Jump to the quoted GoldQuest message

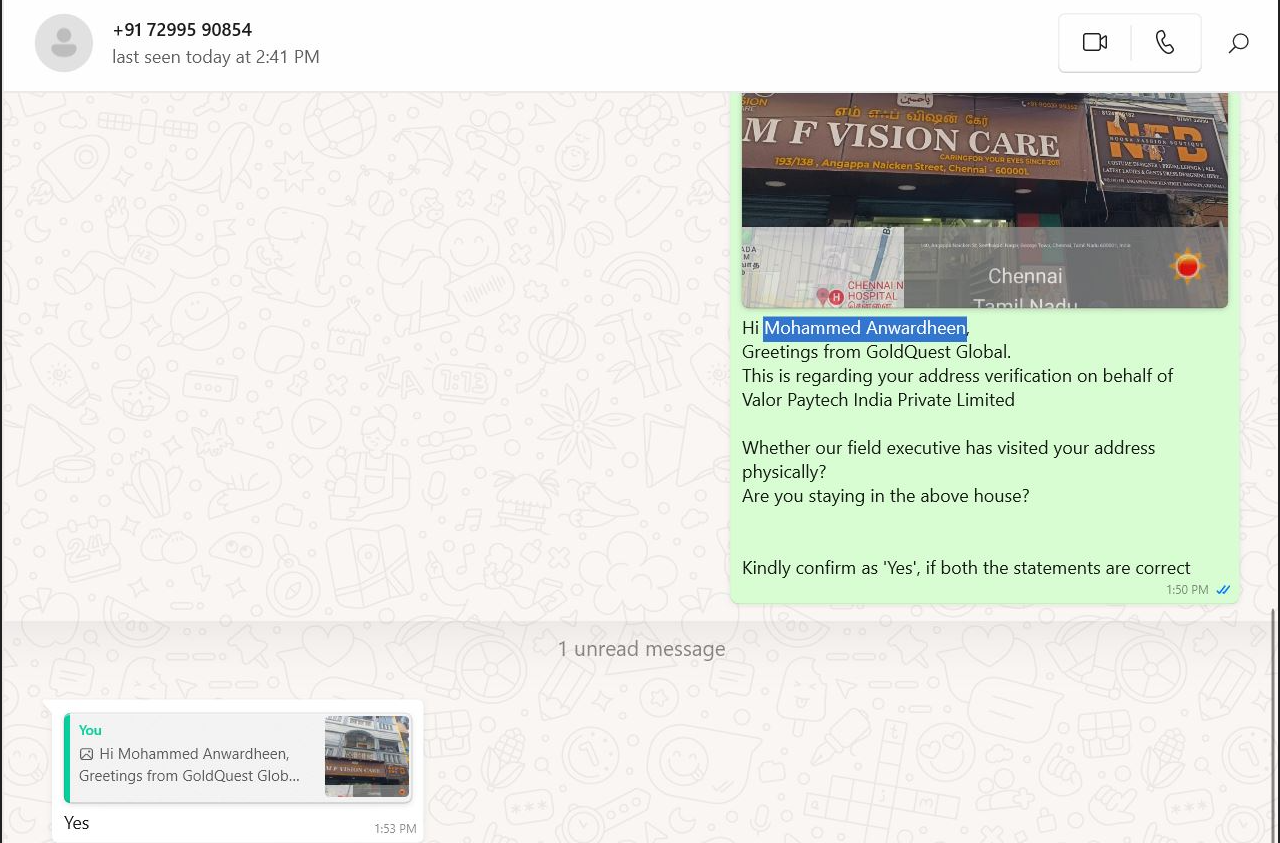point(190,765)
